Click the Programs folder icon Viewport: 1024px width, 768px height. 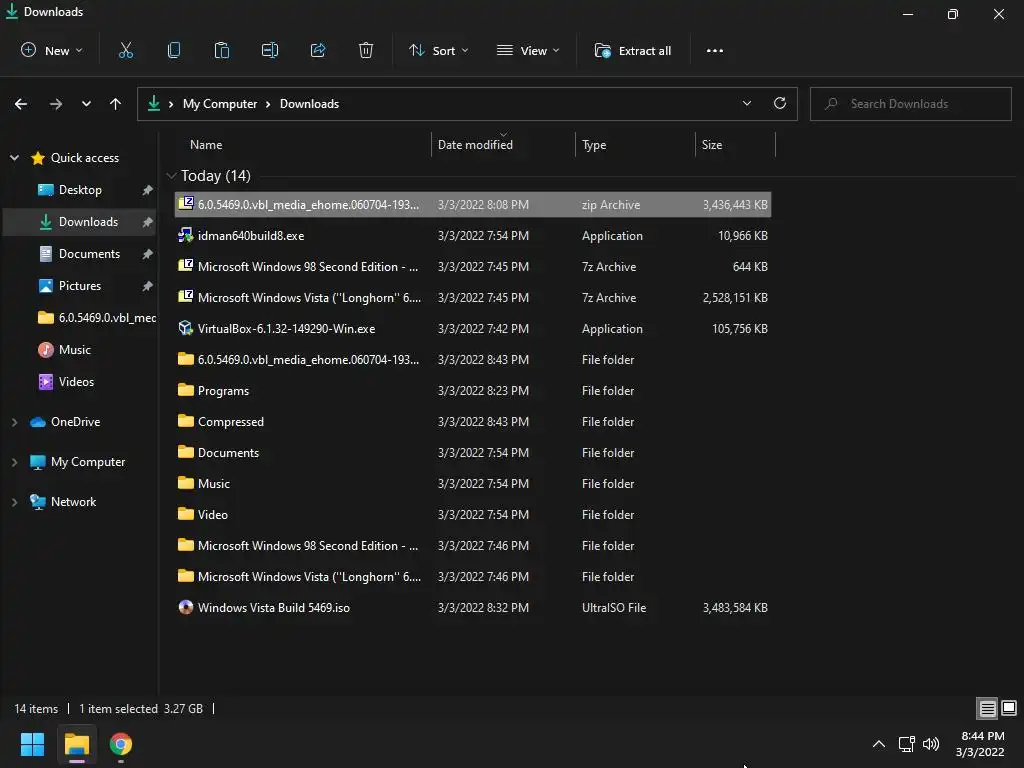click(186, 390)
